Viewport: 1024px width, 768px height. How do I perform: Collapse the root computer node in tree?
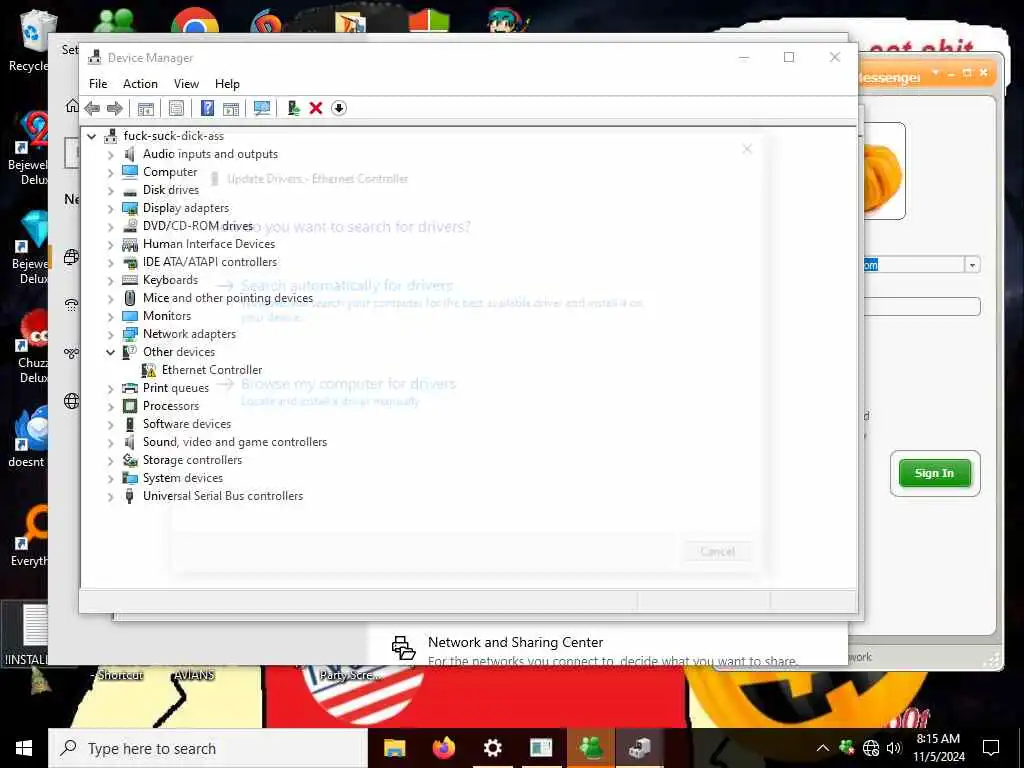point(92,136)
